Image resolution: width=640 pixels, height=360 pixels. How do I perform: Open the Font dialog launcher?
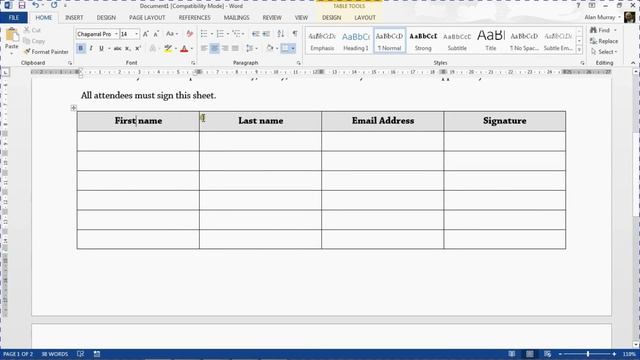[193, 63]
